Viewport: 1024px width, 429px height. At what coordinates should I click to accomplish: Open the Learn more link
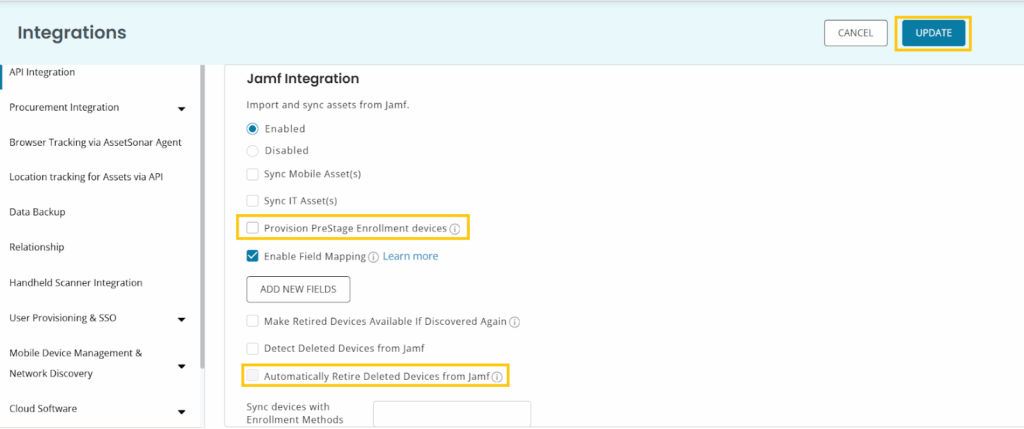[x=410, y=256]
